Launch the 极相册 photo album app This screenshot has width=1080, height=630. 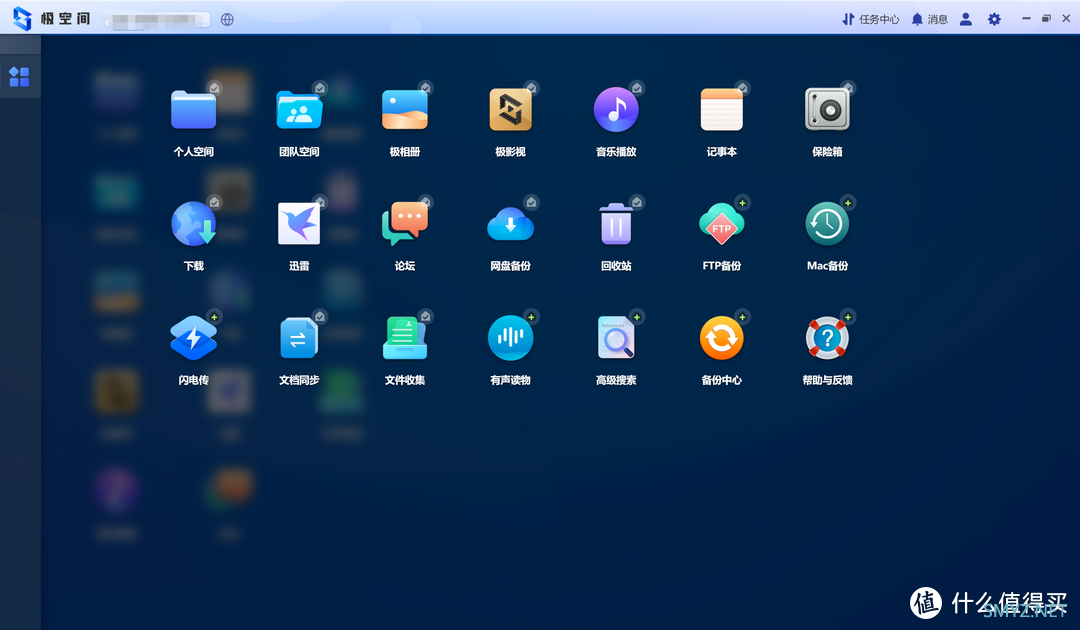(405, 110)
